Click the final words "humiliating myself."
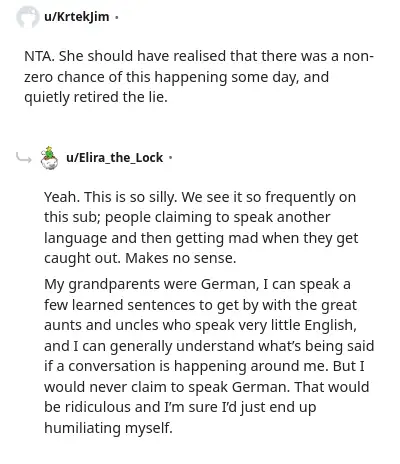 [x=108, y=428]
